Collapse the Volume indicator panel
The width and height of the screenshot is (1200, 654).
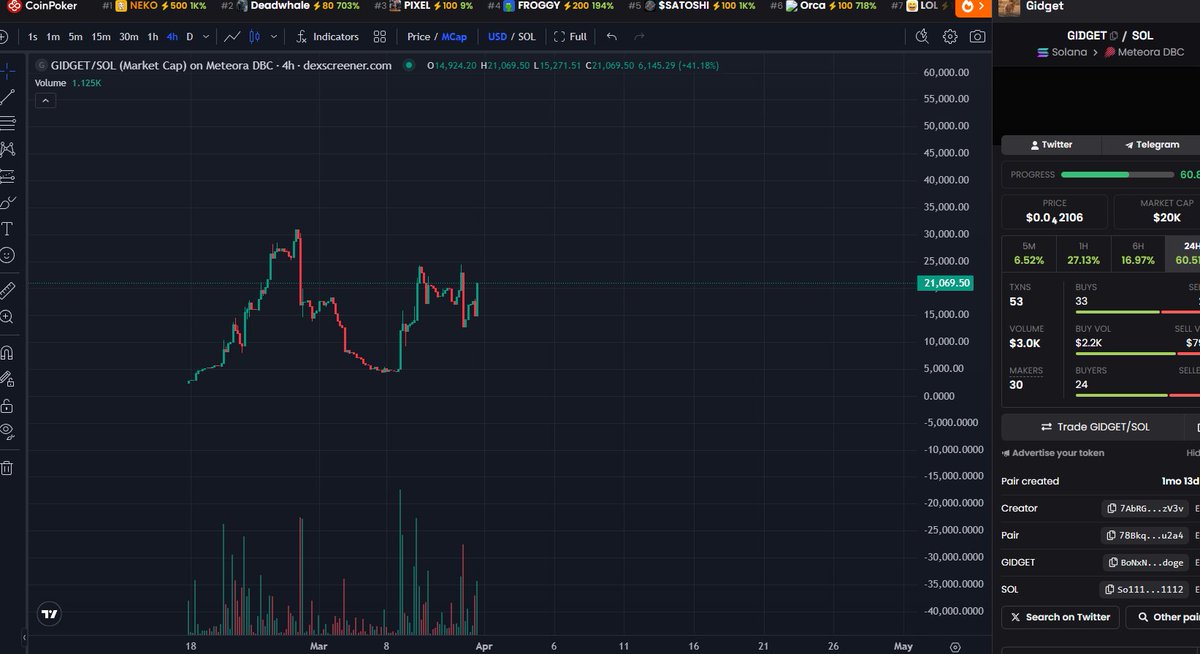[45, 100]
